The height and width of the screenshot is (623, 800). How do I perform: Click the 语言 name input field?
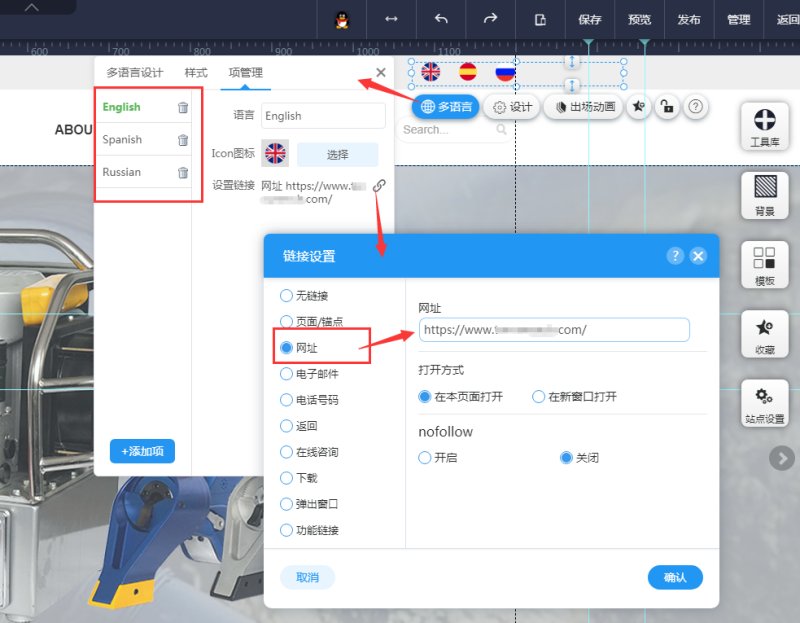[323, 116]
